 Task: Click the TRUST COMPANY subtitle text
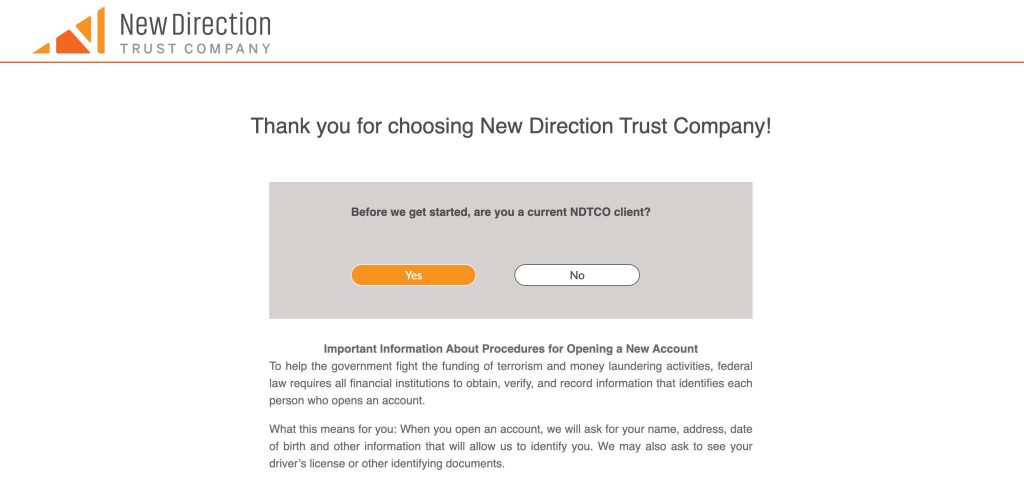[x=194, y=48]
